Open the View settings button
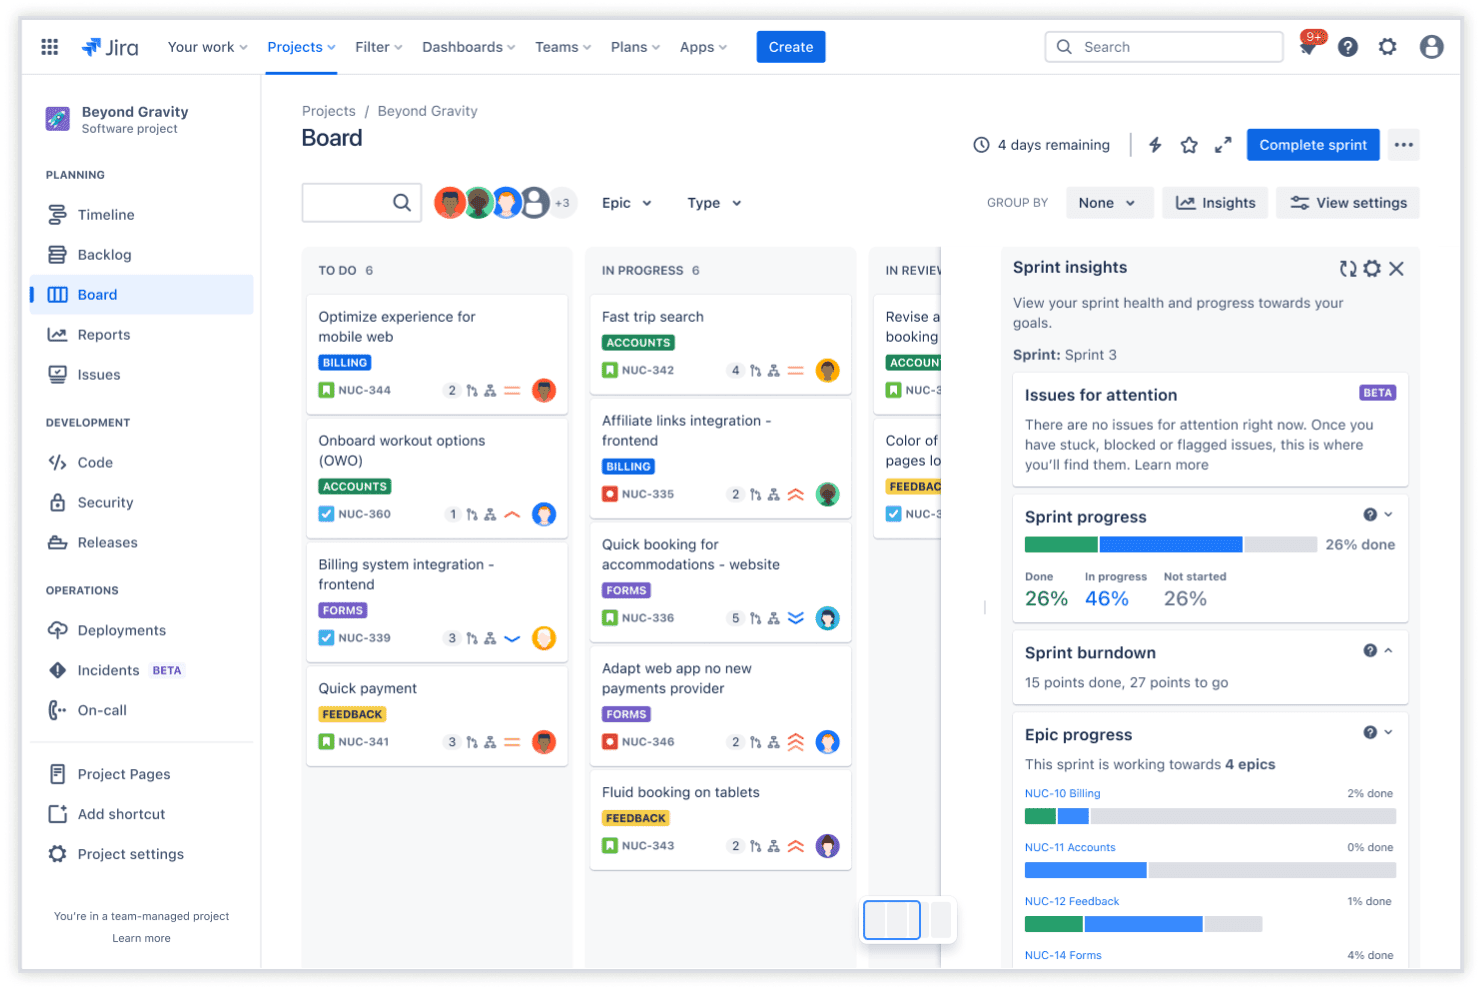The height and width of the screenshot is (987, 1480). pyautogui.click(x=1348, y=203)
